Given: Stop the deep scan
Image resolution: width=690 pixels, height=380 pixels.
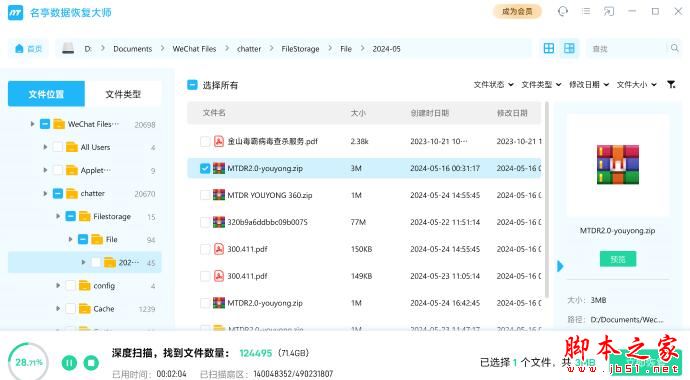Looking at the screenshot, I should tap(91, 363).
